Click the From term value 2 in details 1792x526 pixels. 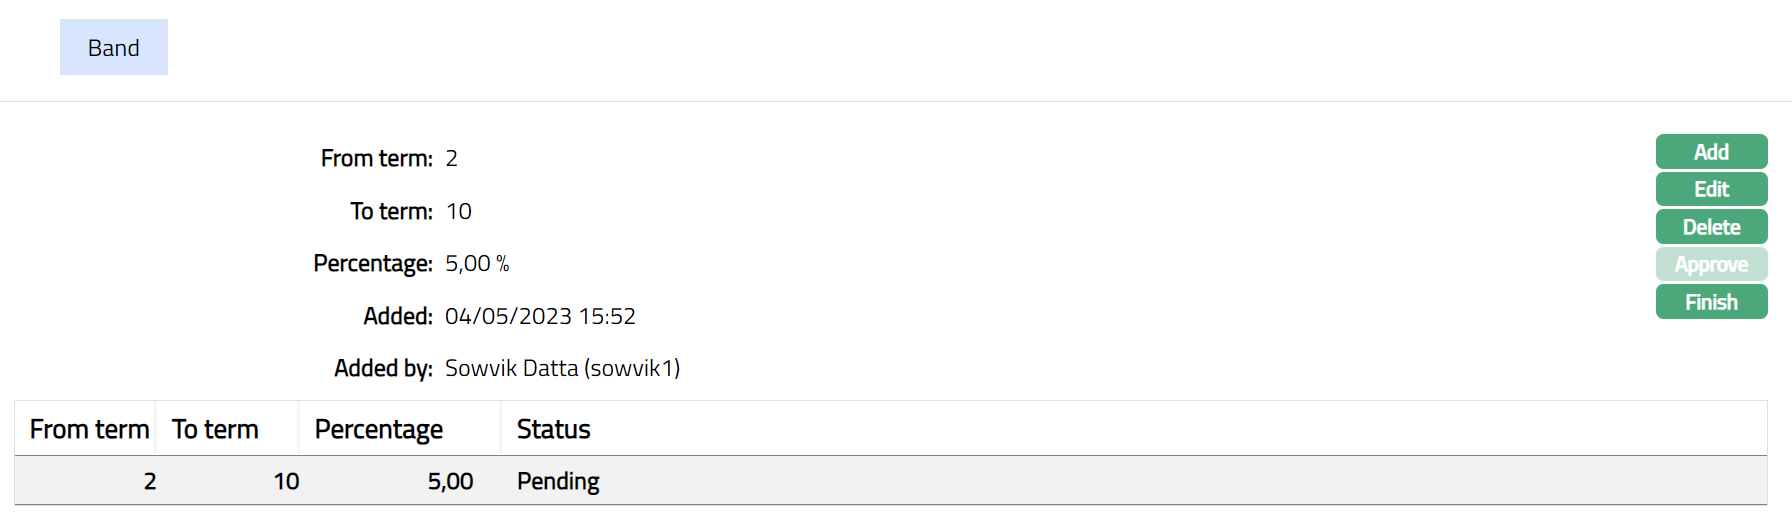[451, 158]
